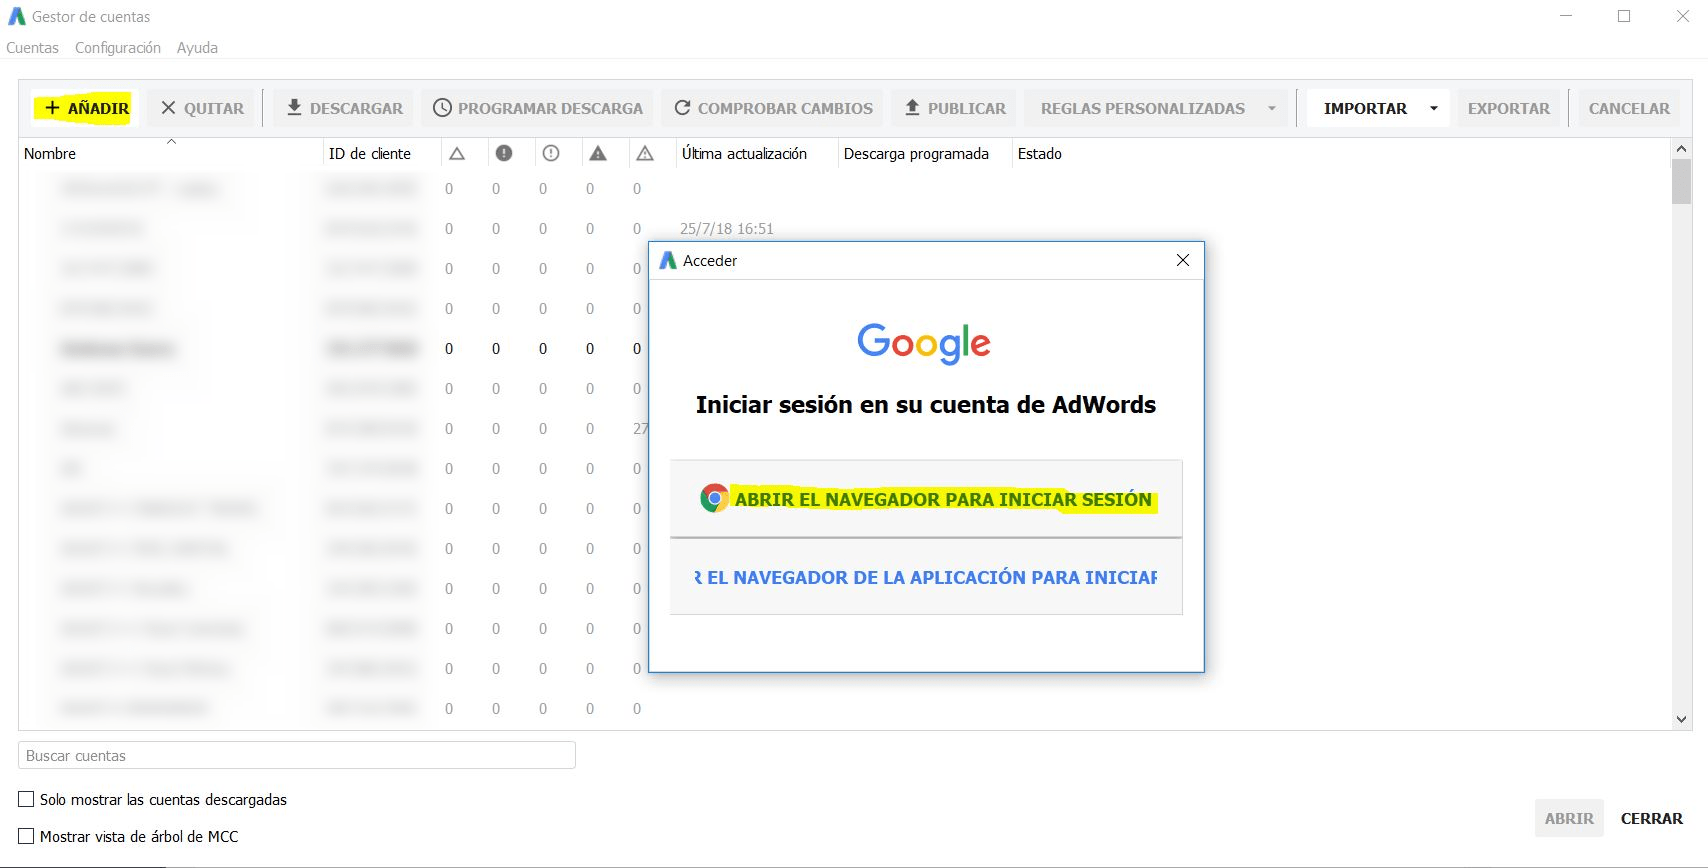Screen dimensions: 1708x868
Task: Click the EXPORTAR button
Action: coord(1508,108)
